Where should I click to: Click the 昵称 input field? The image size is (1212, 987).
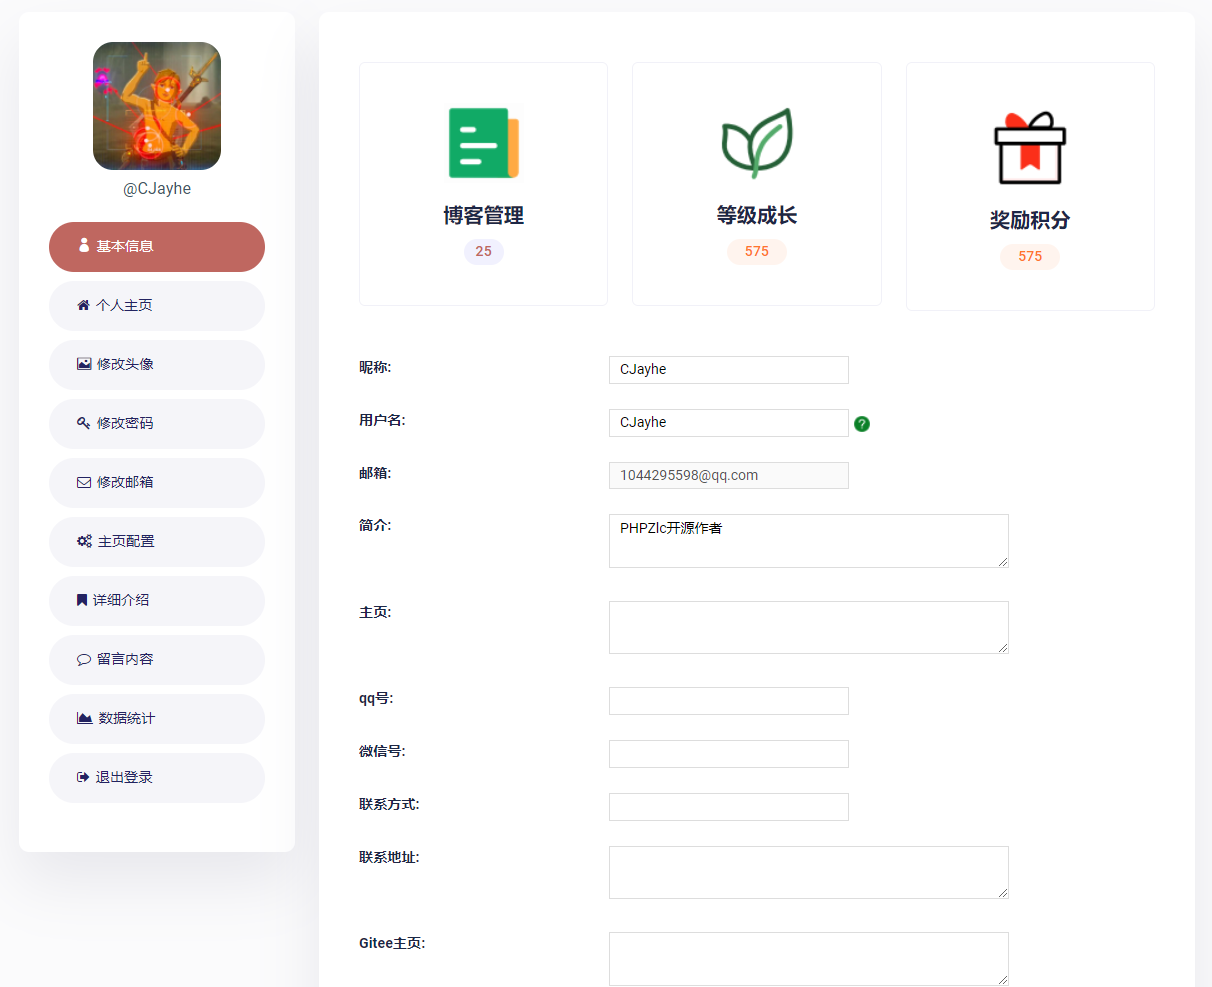point(728,370)
